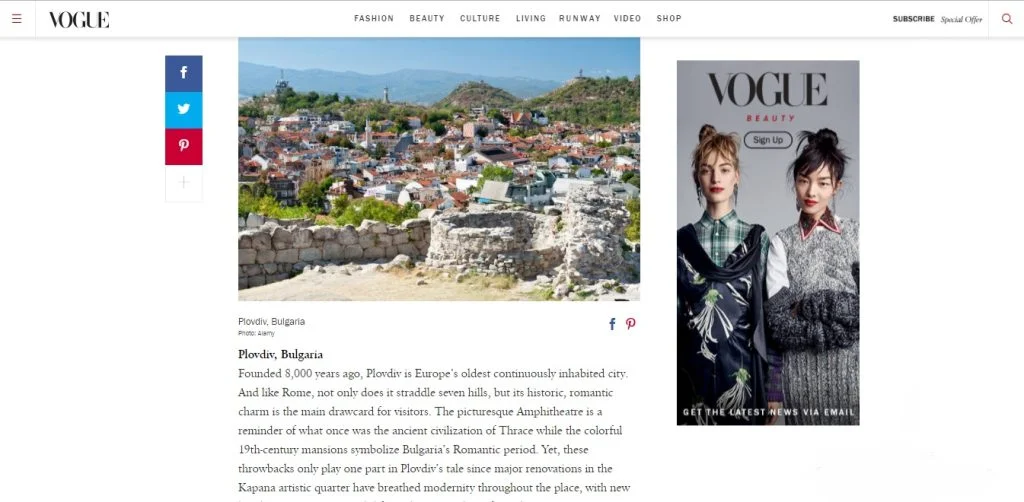Open the Runway section
1024x502 pixels.
tap(579, 18)
